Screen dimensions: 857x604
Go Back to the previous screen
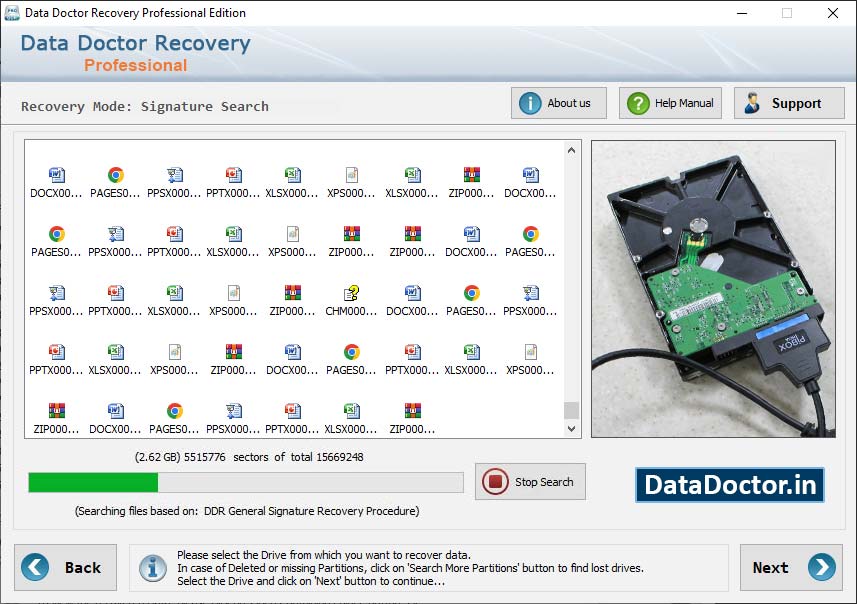66,567
